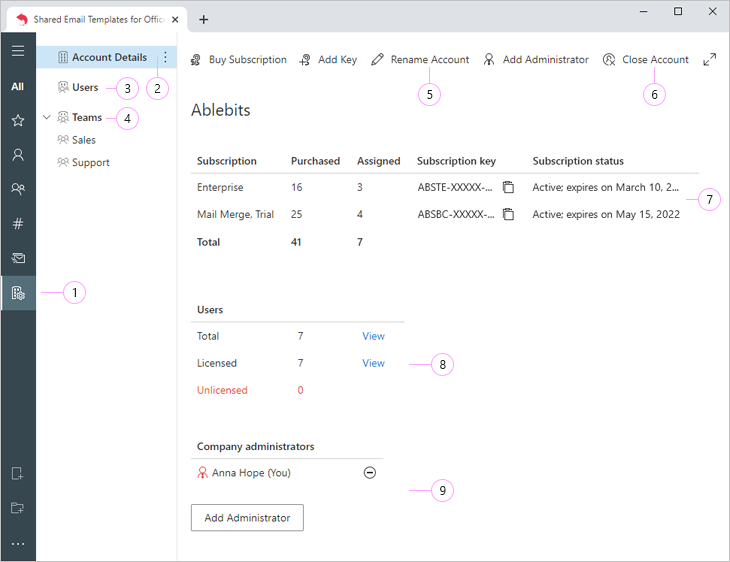
Task: Close the Shared Email Templates tab
Action: pos(175,20)
